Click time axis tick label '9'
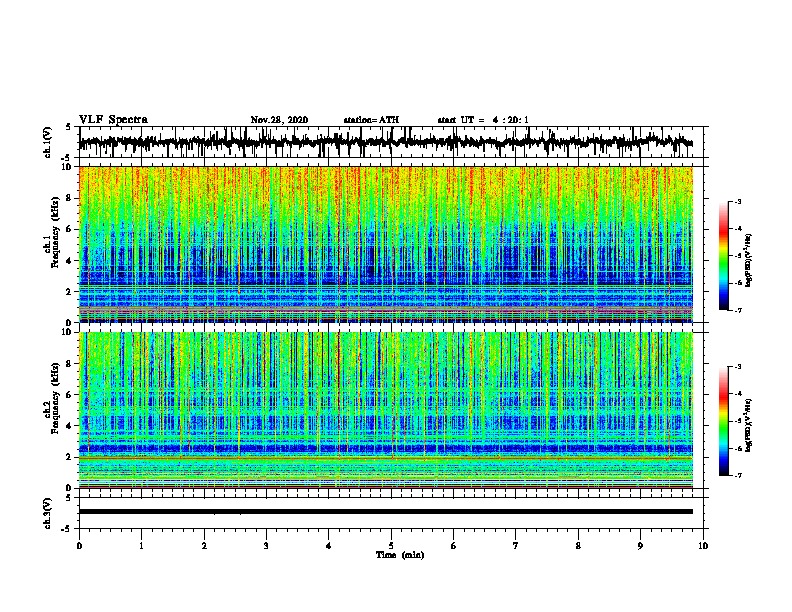Image resolution: width=792 pixels, height=612 pixels. click(640, 546)
